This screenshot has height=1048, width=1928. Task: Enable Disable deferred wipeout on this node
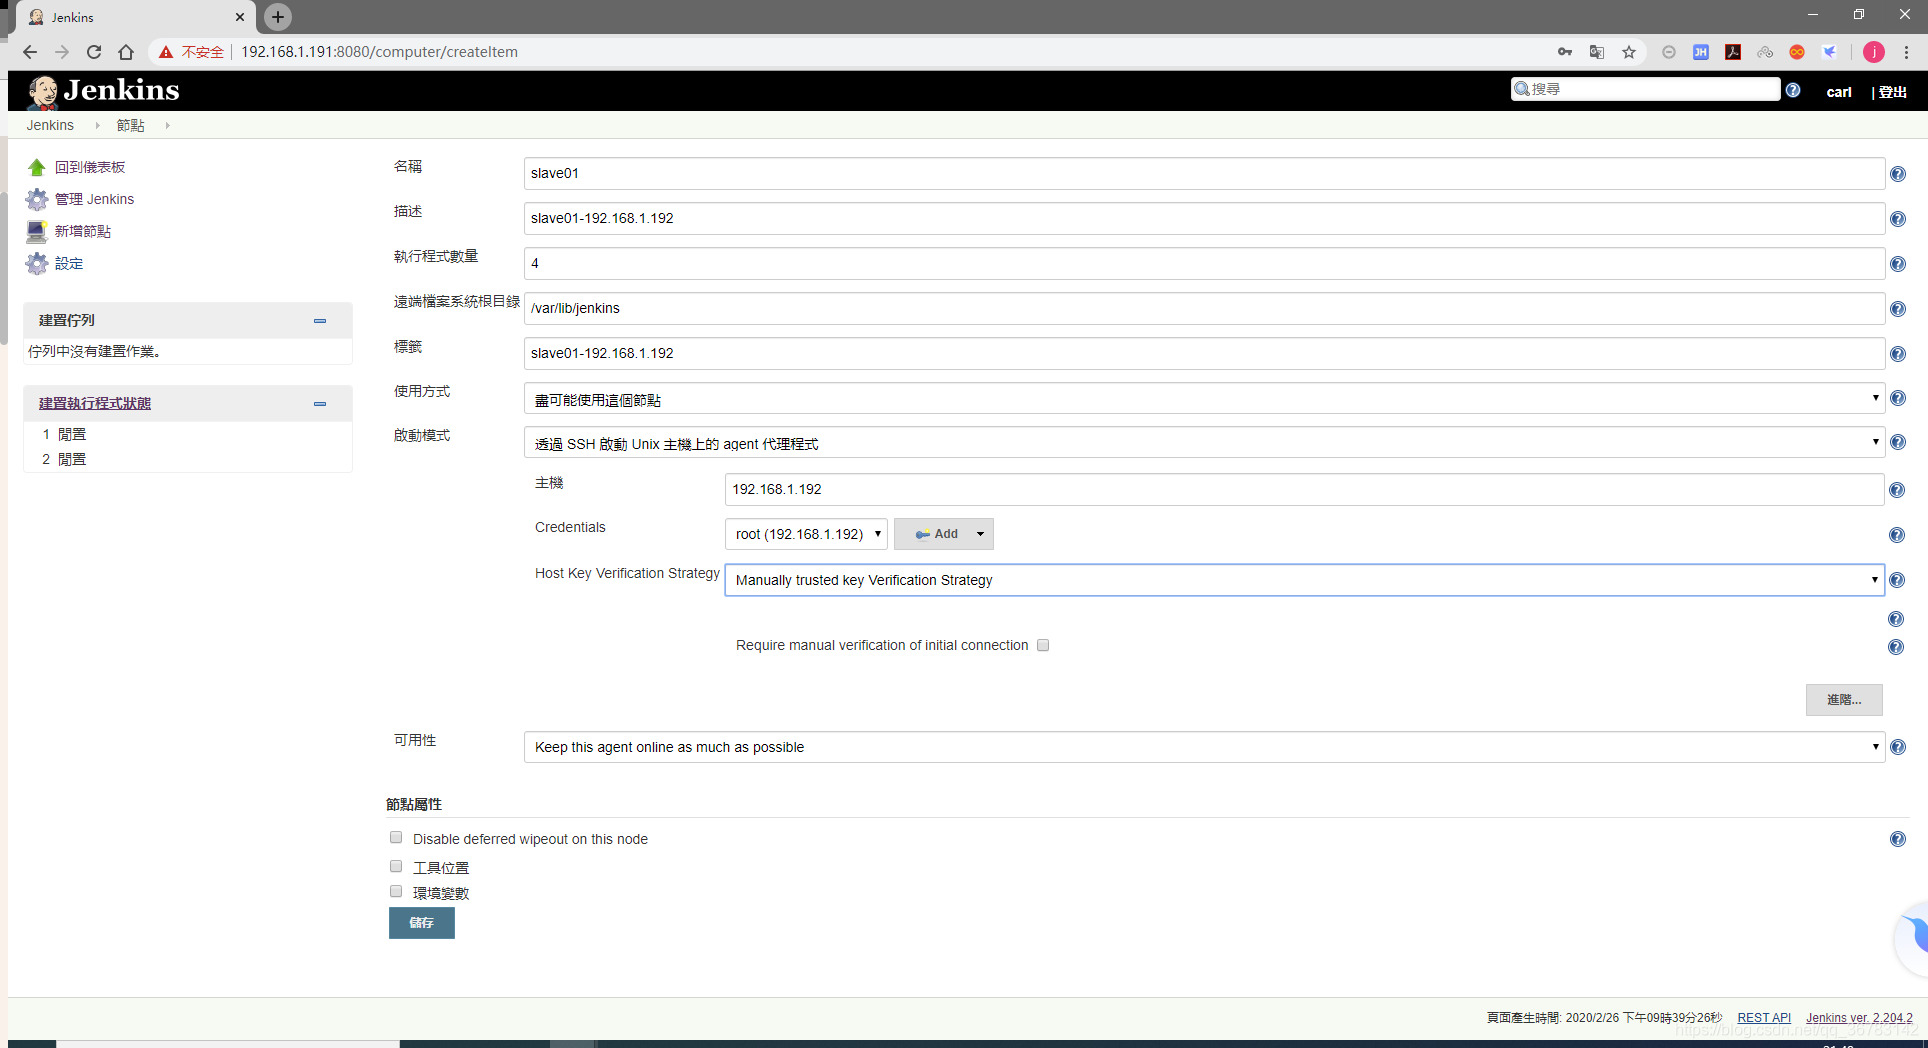click(396, 837)
